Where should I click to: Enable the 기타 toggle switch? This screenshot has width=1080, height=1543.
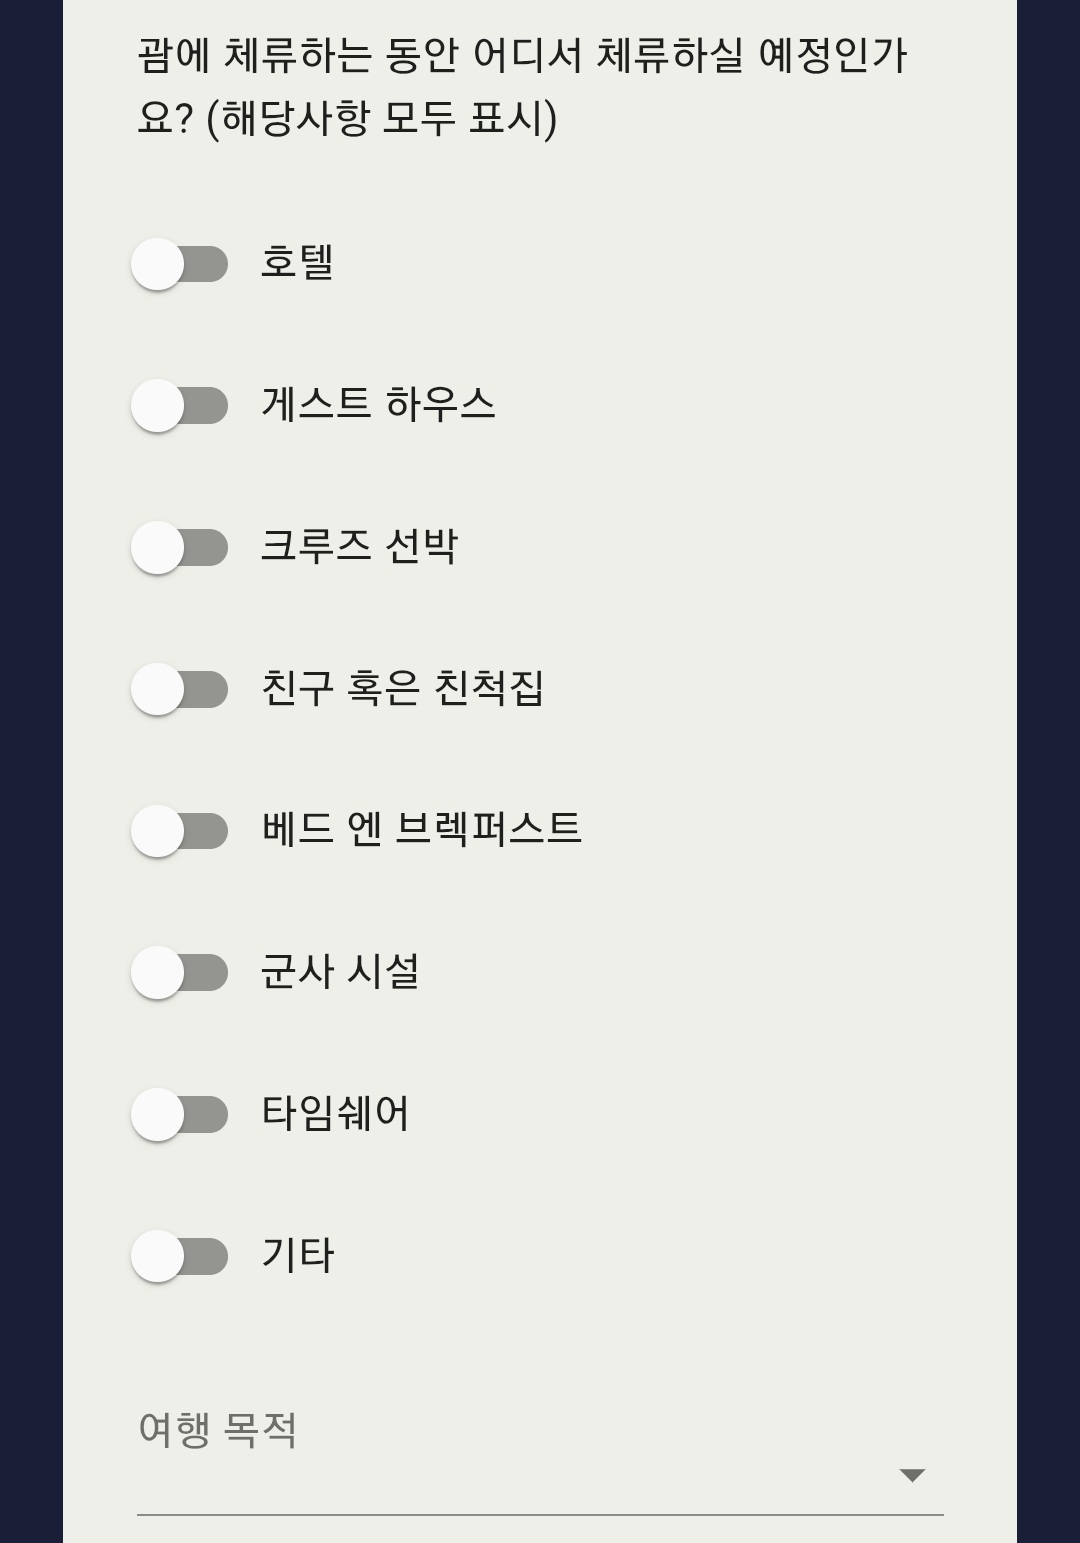(x=180, y=1256)
